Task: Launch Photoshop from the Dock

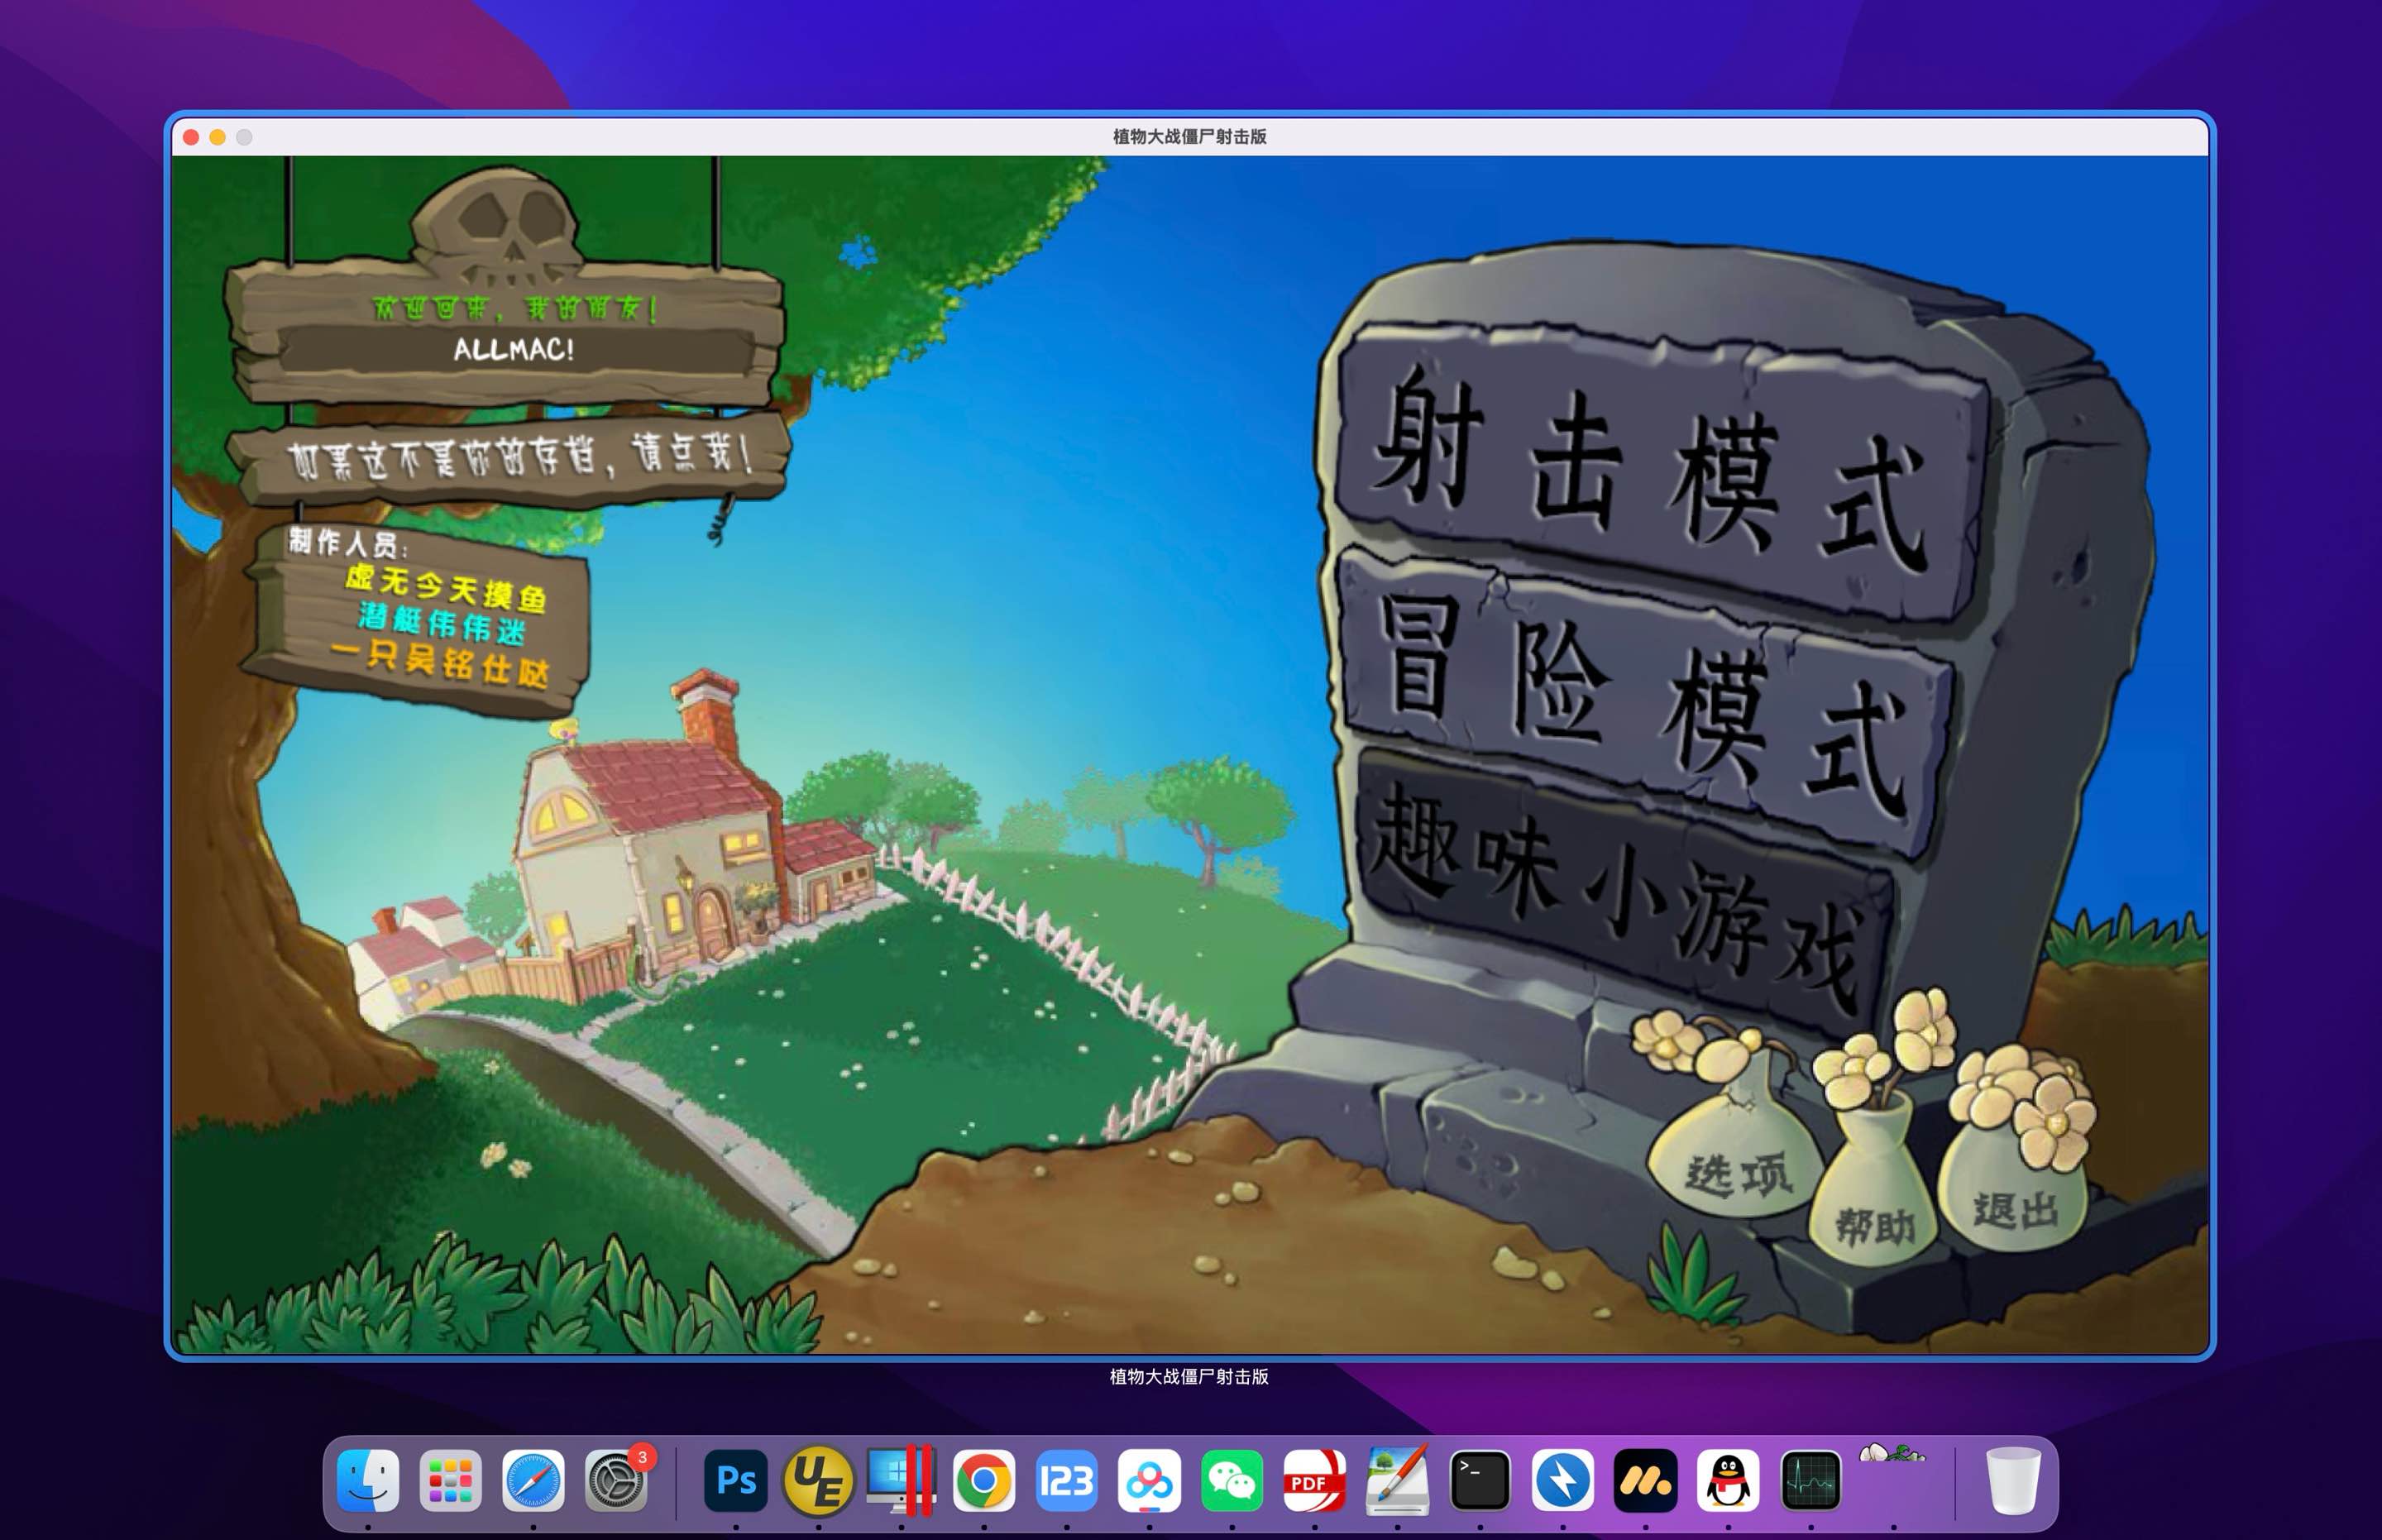Action: coord(736,1480)
